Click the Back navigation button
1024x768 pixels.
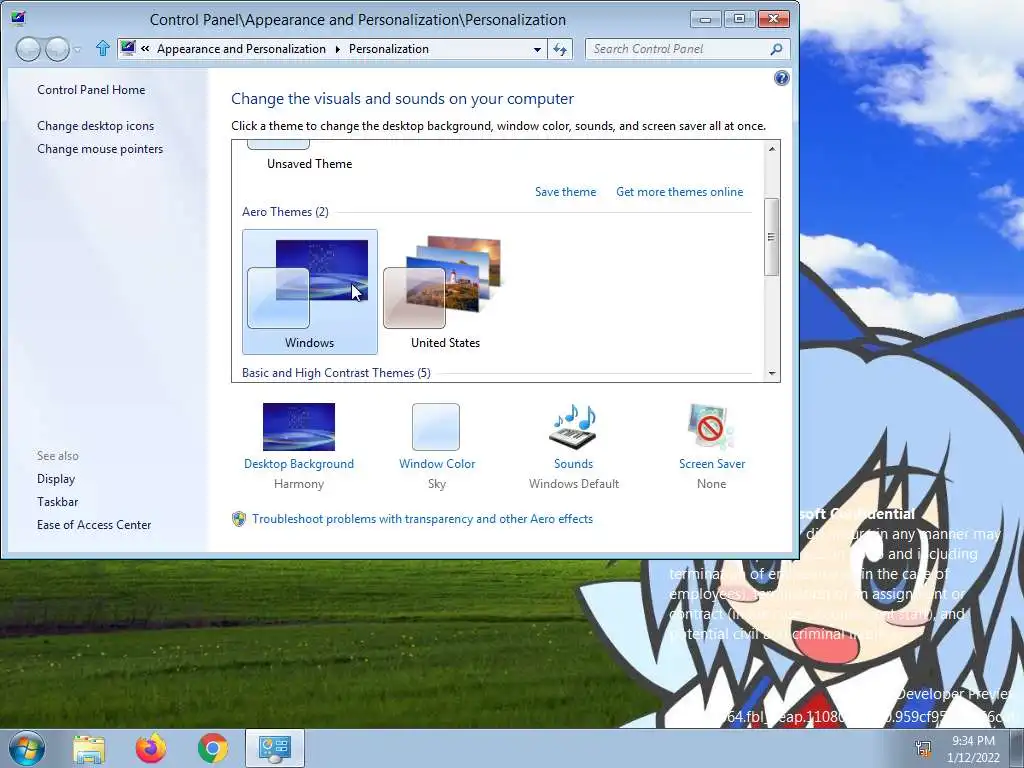[x=28, y=49]
